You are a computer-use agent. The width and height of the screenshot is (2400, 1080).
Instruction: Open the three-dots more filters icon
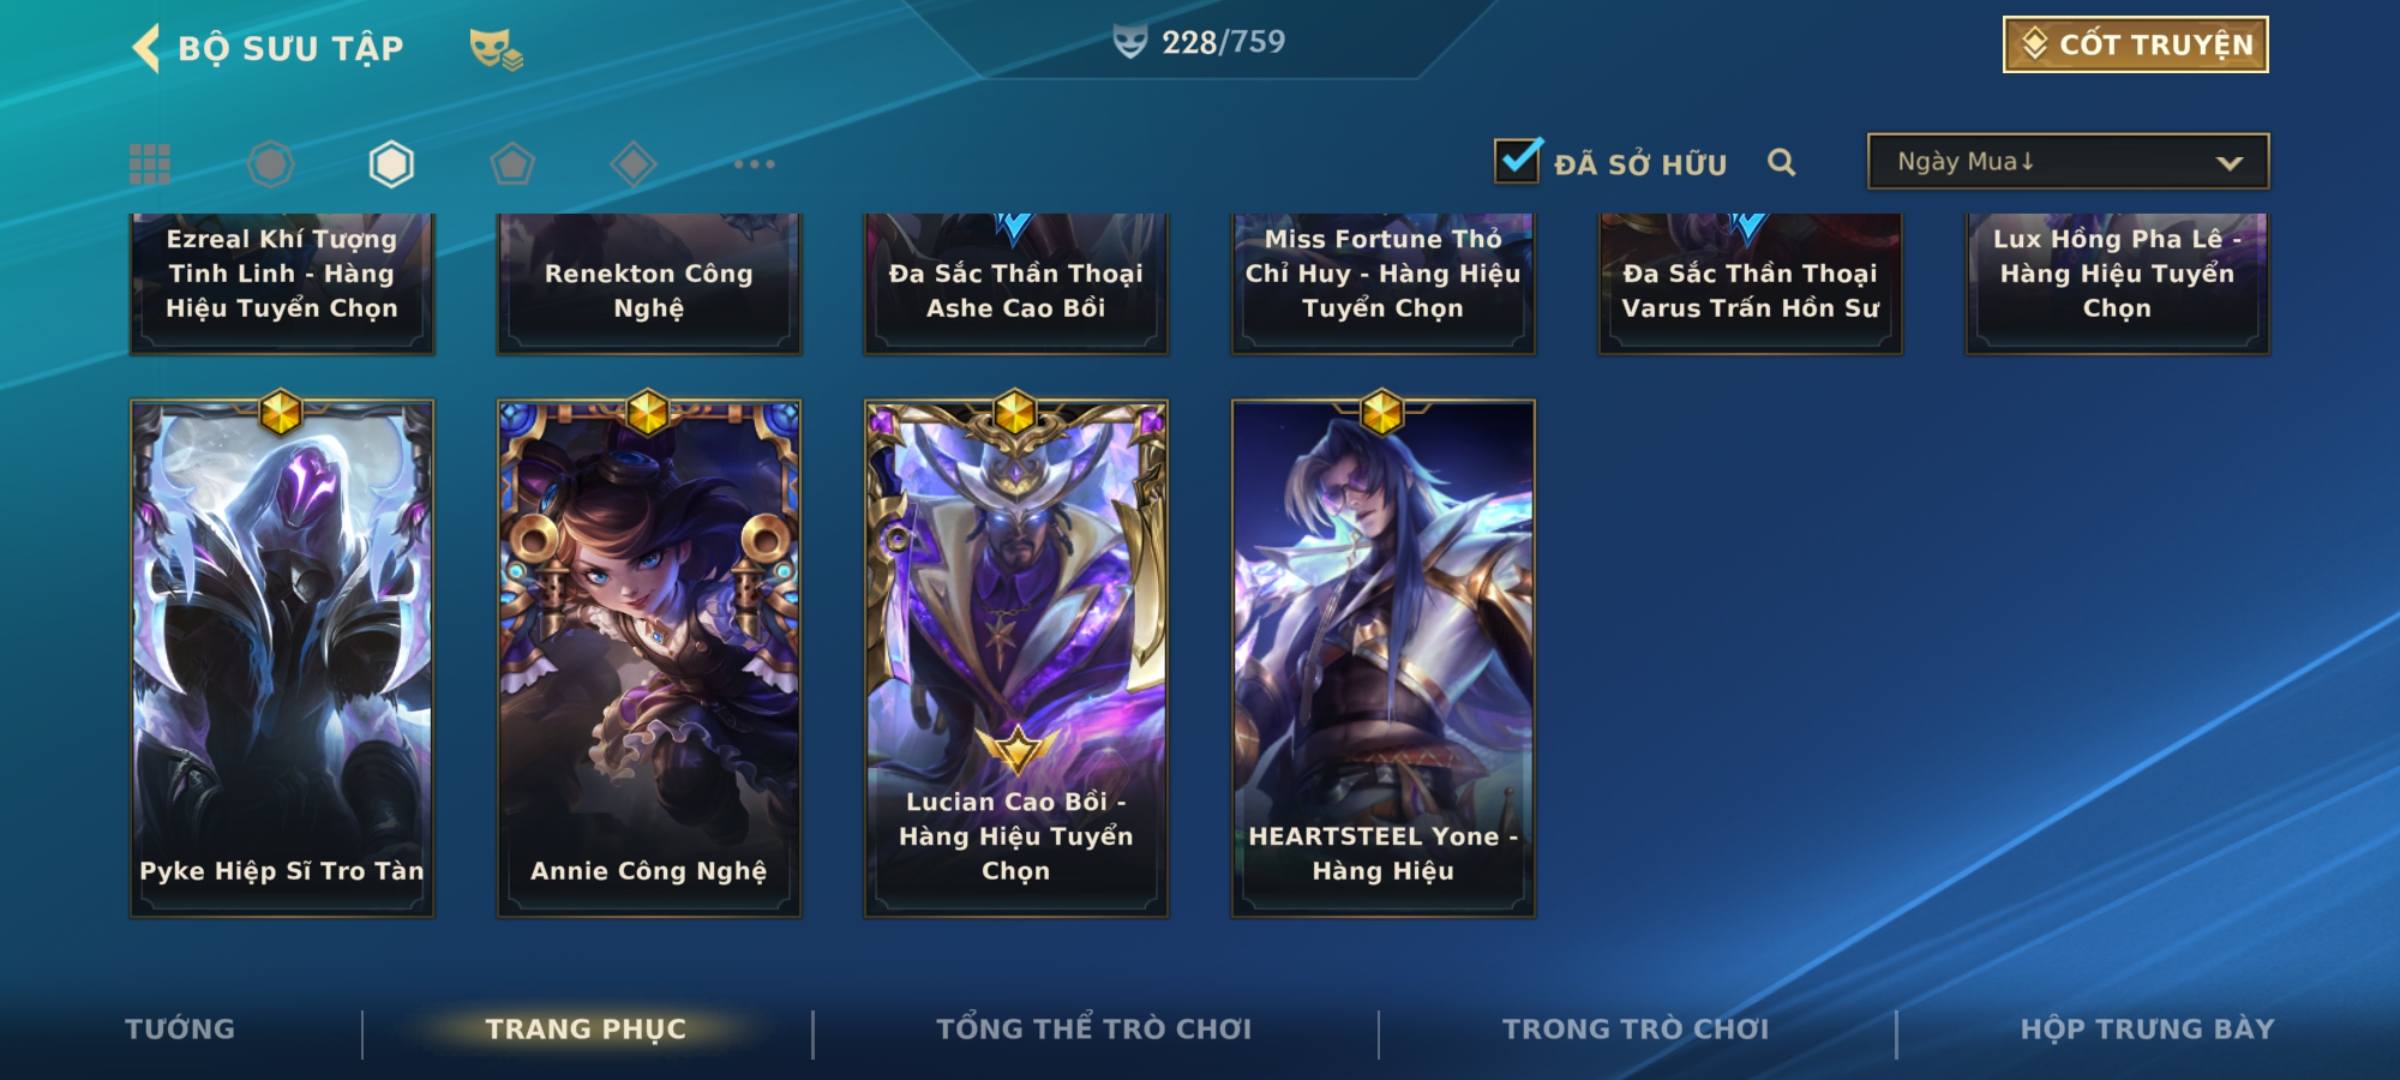(754, 164)
